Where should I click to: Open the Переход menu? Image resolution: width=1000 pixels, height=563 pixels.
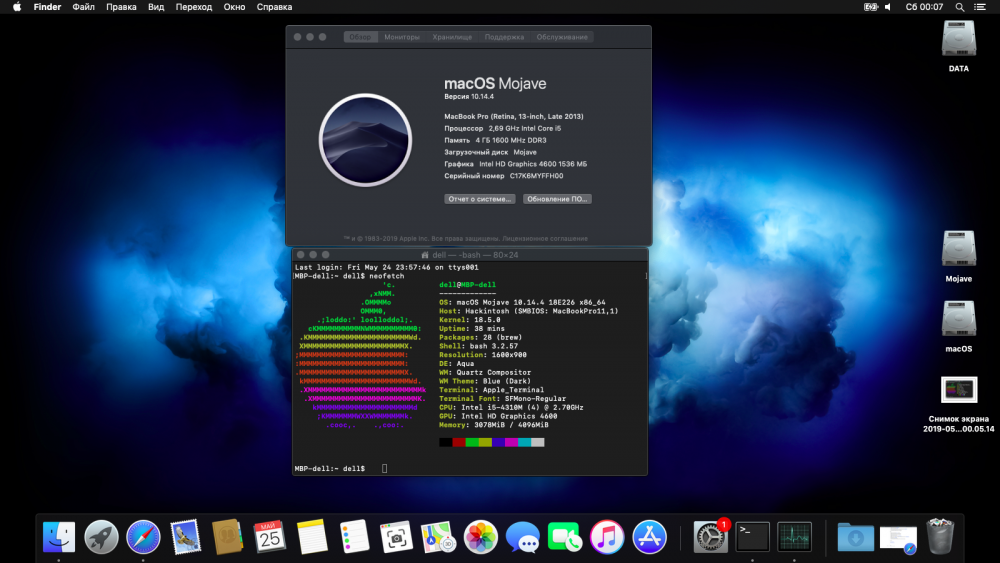pyautogui.click(x=194, y=7)
